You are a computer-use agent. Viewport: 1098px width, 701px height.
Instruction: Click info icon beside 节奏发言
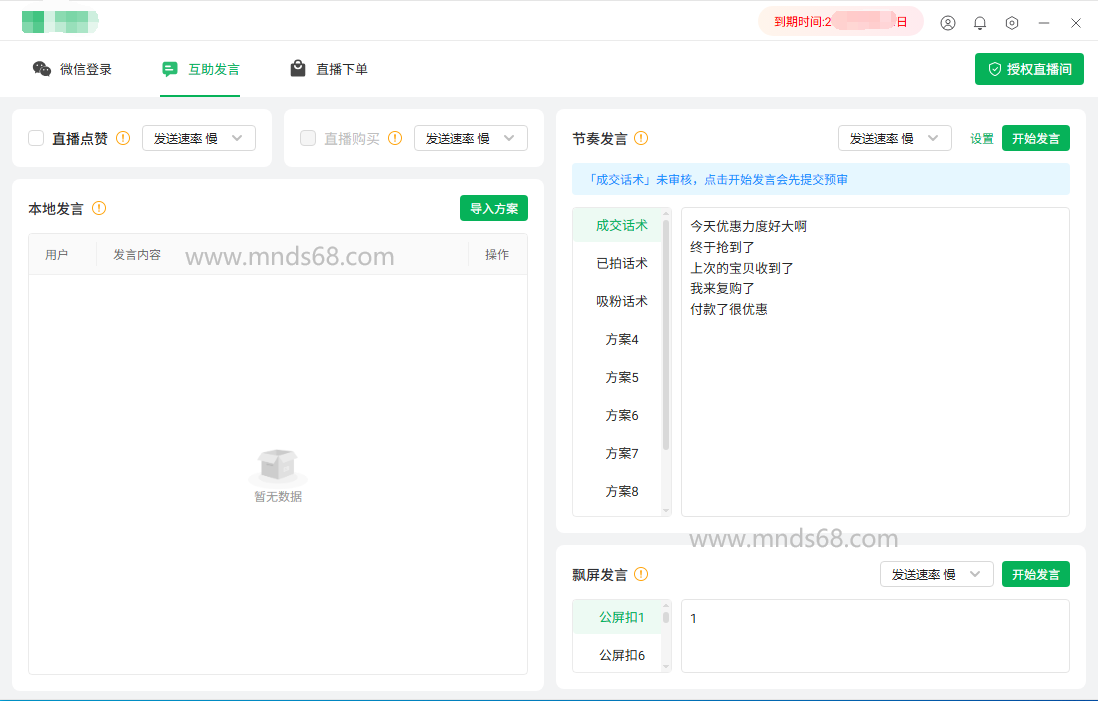pos(641,138)
